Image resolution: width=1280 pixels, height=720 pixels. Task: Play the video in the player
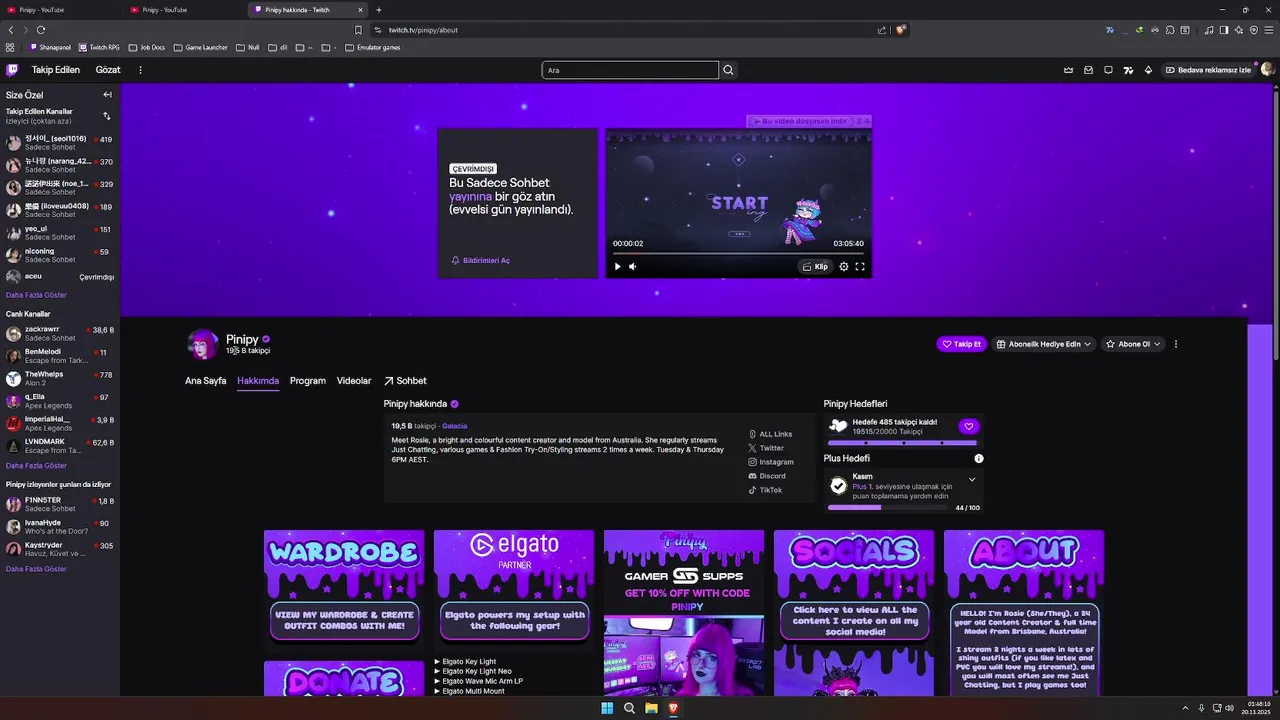pos(617,266)
